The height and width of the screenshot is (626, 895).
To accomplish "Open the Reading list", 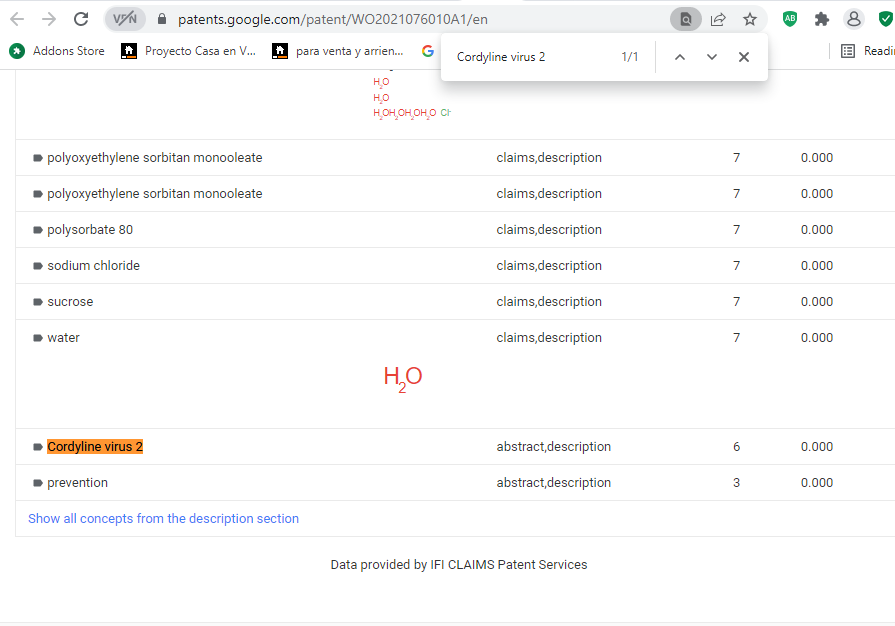I will (x=866, y=50).
